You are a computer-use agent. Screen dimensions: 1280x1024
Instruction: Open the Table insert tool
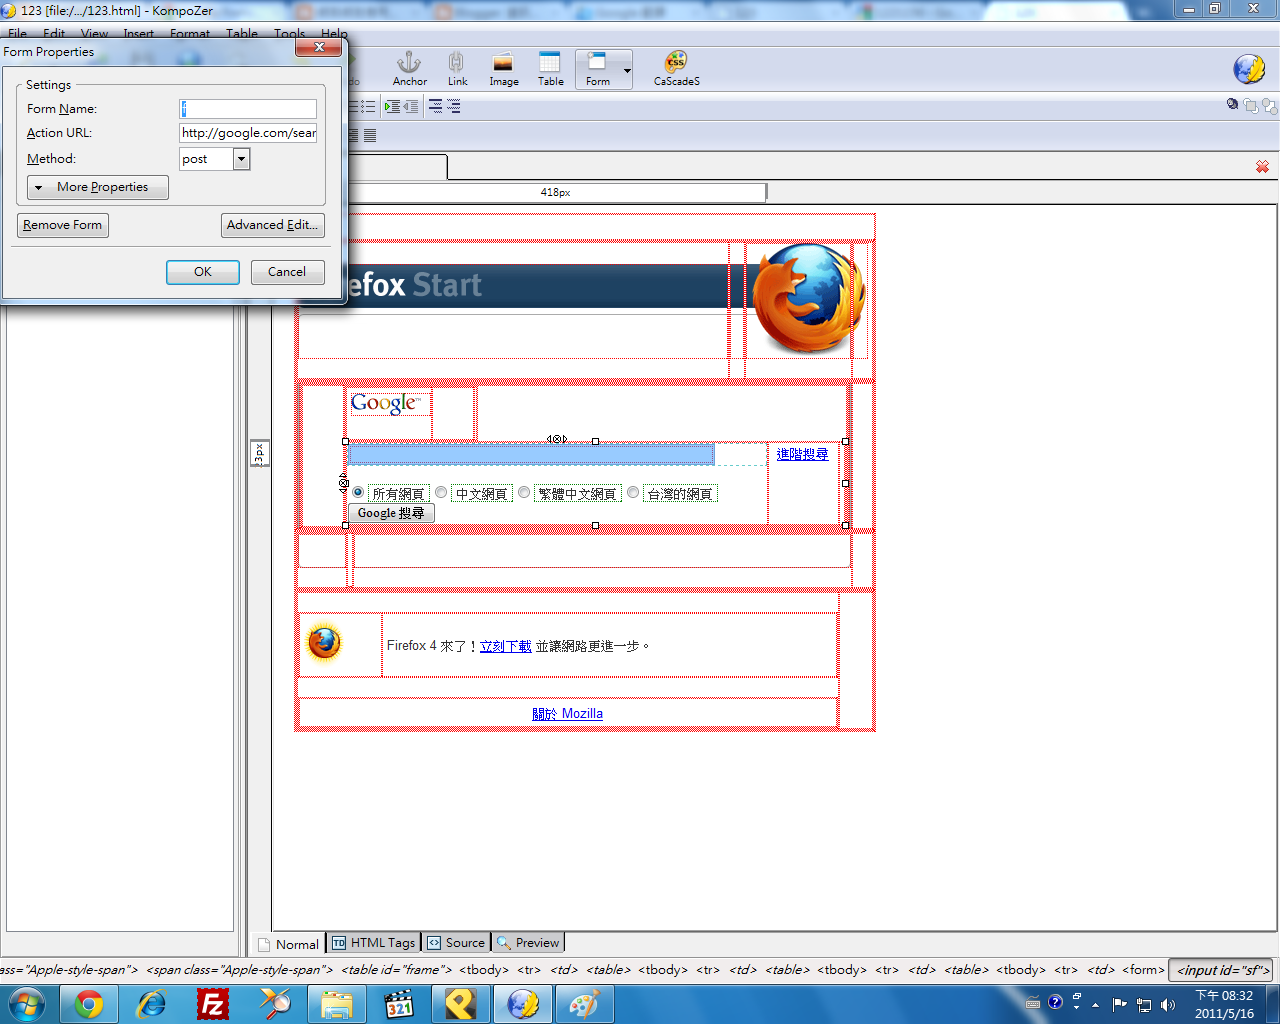click(550, 69)
